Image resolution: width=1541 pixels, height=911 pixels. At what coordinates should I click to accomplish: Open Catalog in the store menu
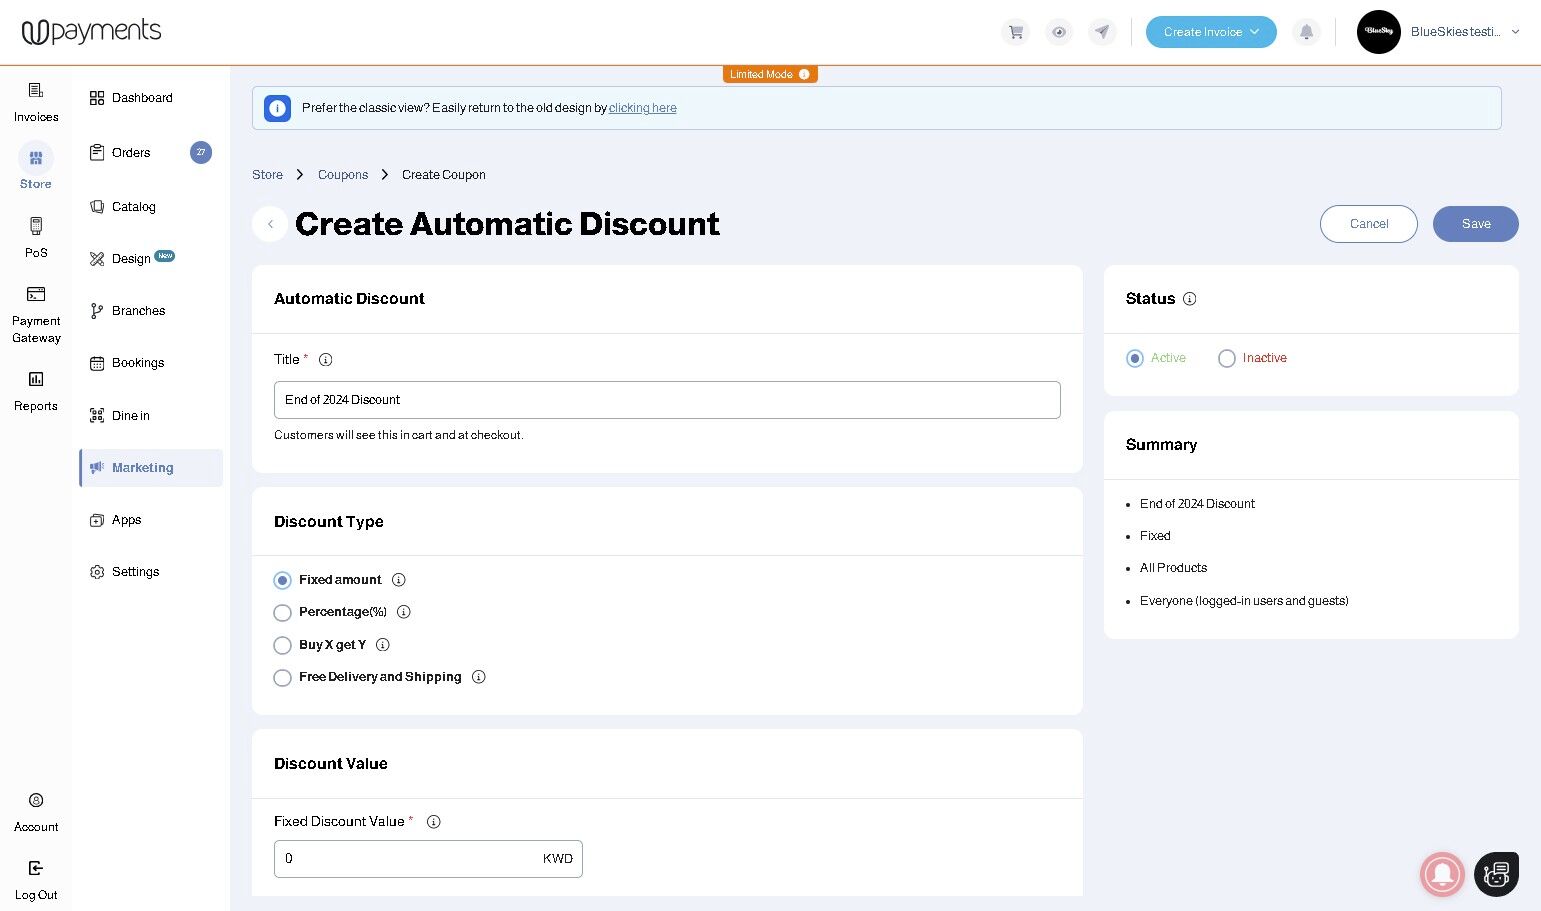click(134, 207)
